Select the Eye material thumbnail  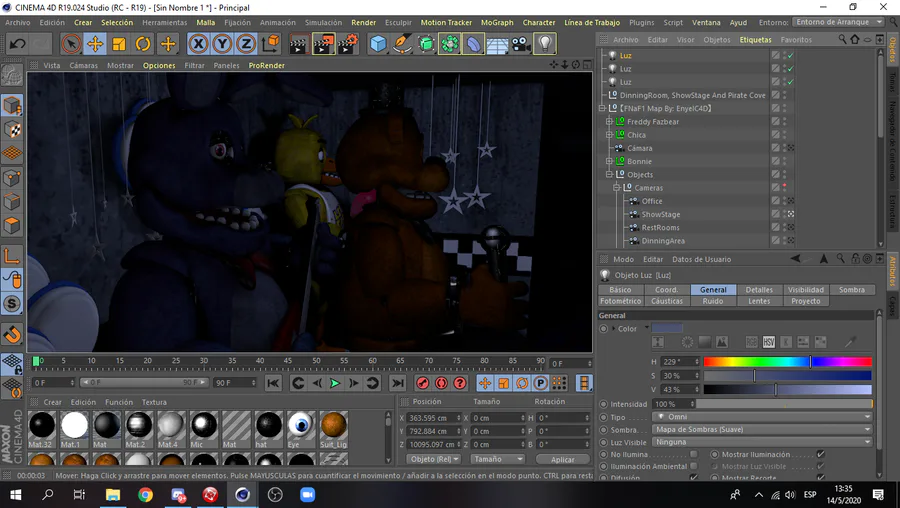pos(300,426)
